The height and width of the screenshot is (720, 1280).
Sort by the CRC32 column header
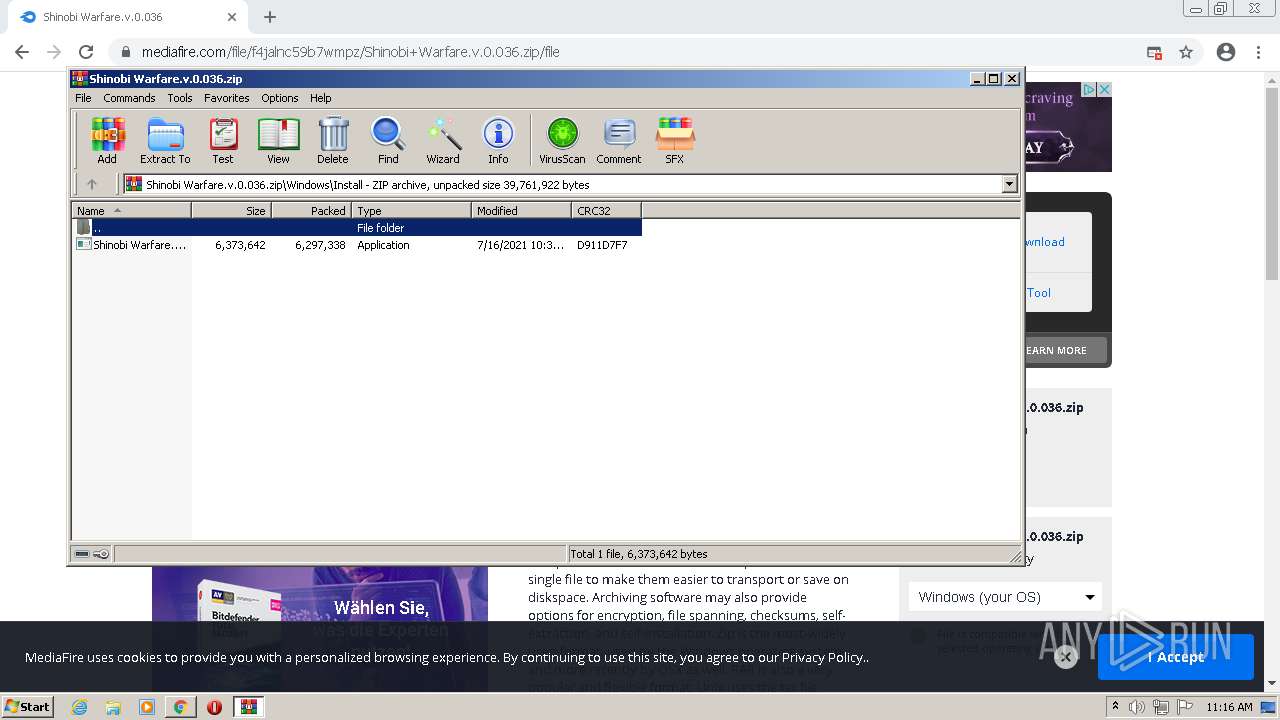tap(606, 210)
